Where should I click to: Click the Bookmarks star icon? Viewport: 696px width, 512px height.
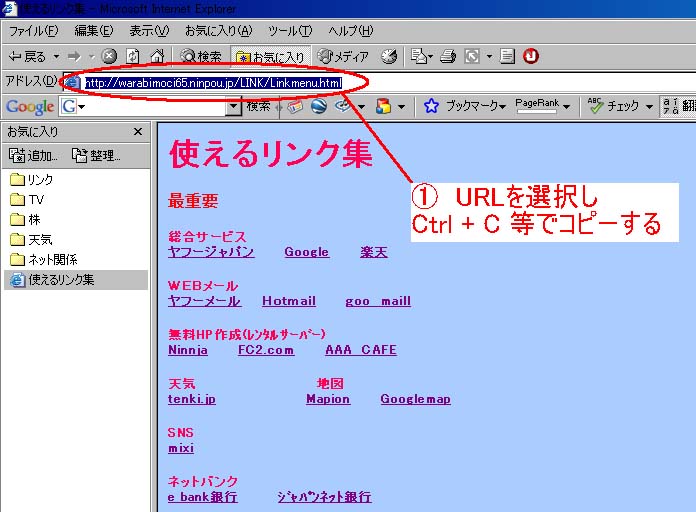[x=431, y=106]
